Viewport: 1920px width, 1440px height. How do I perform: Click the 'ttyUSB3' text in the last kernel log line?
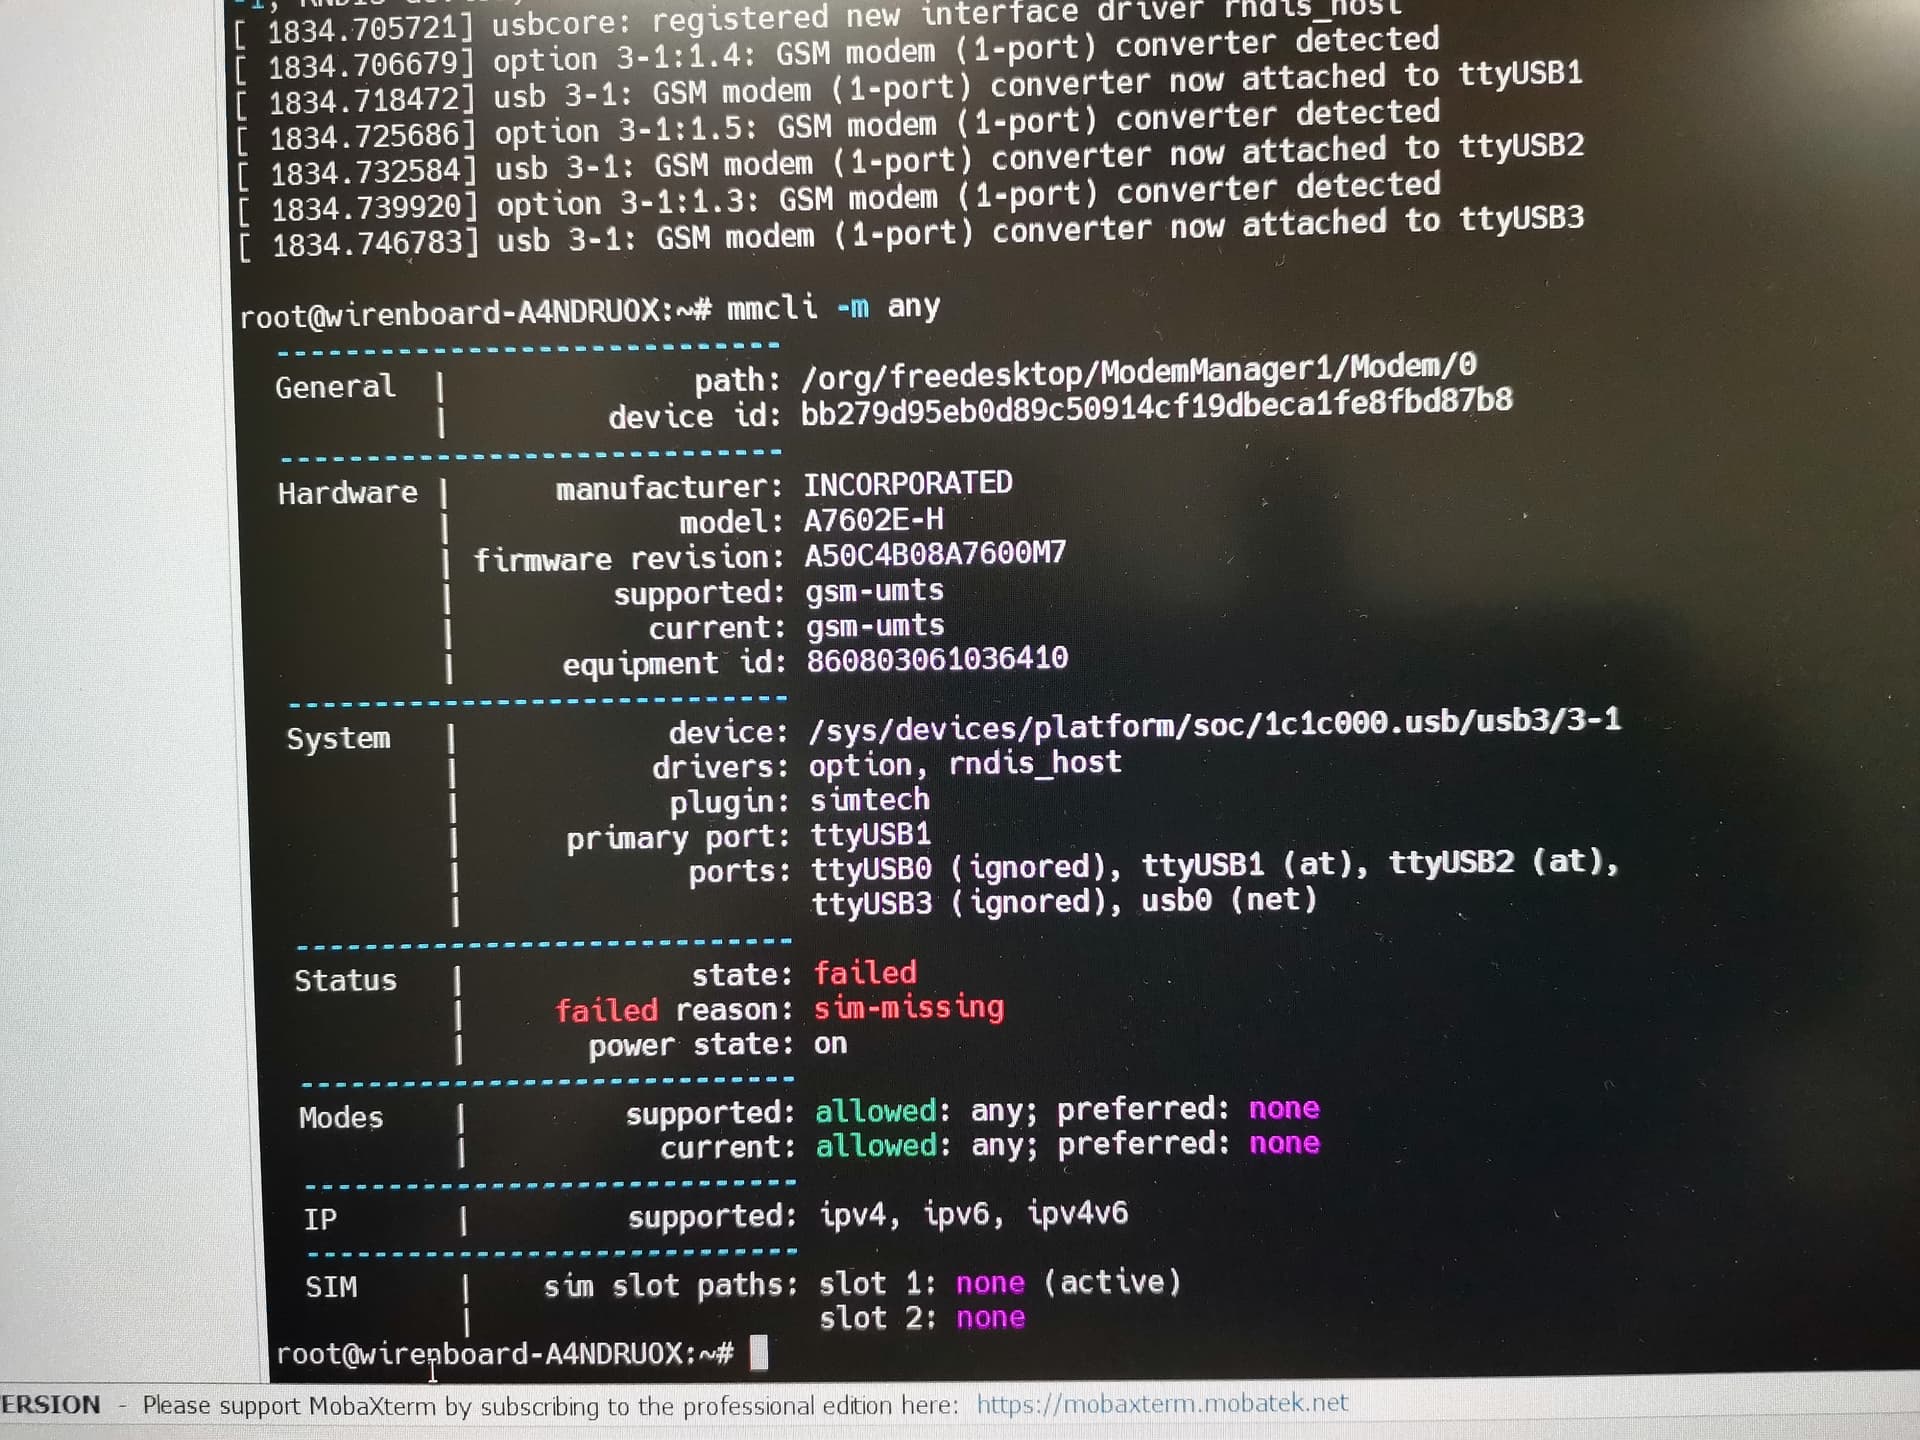point(1521,219)
